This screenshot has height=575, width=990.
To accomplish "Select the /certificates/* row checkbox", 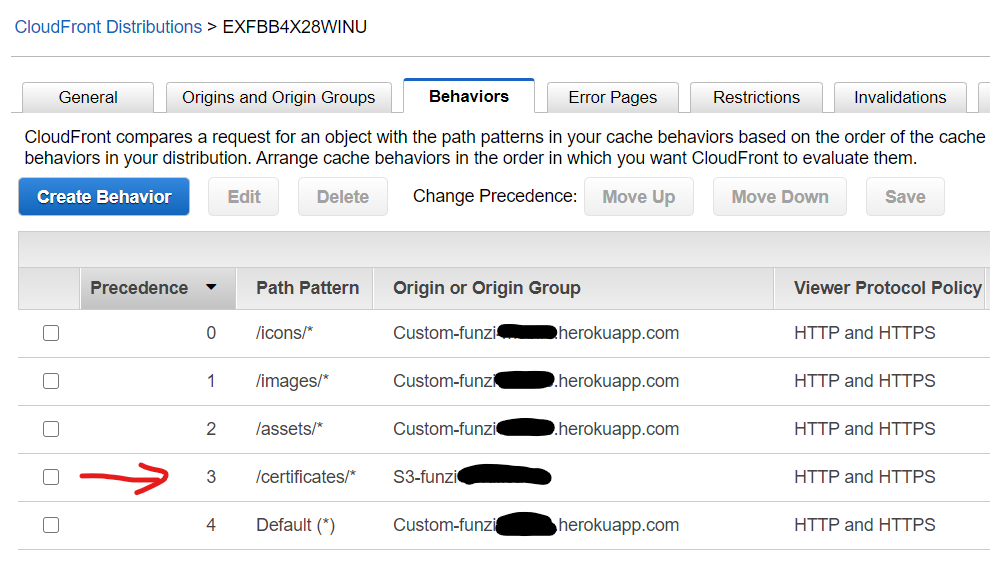I will coord(51,477).
